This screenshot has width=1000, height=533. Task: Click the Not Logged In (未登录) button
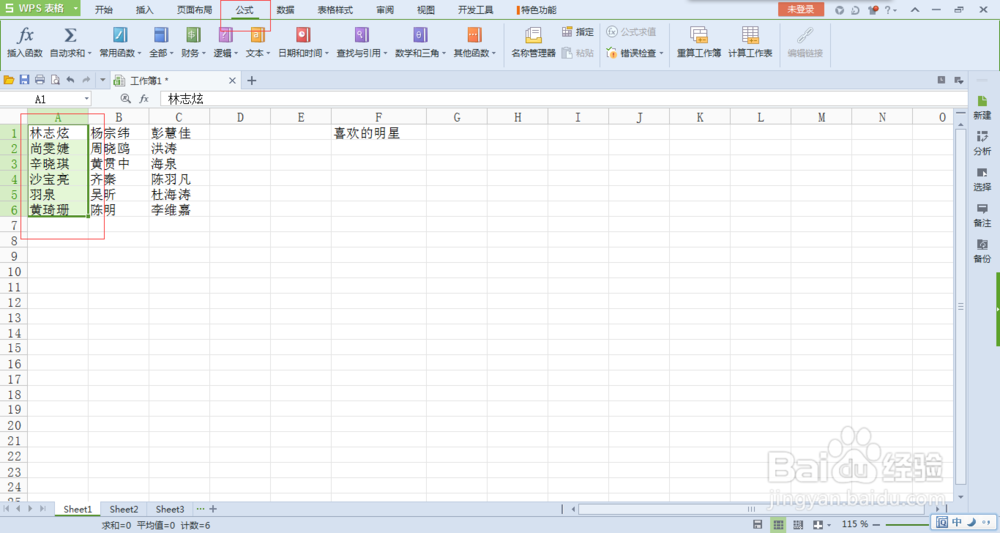(801, 10)
